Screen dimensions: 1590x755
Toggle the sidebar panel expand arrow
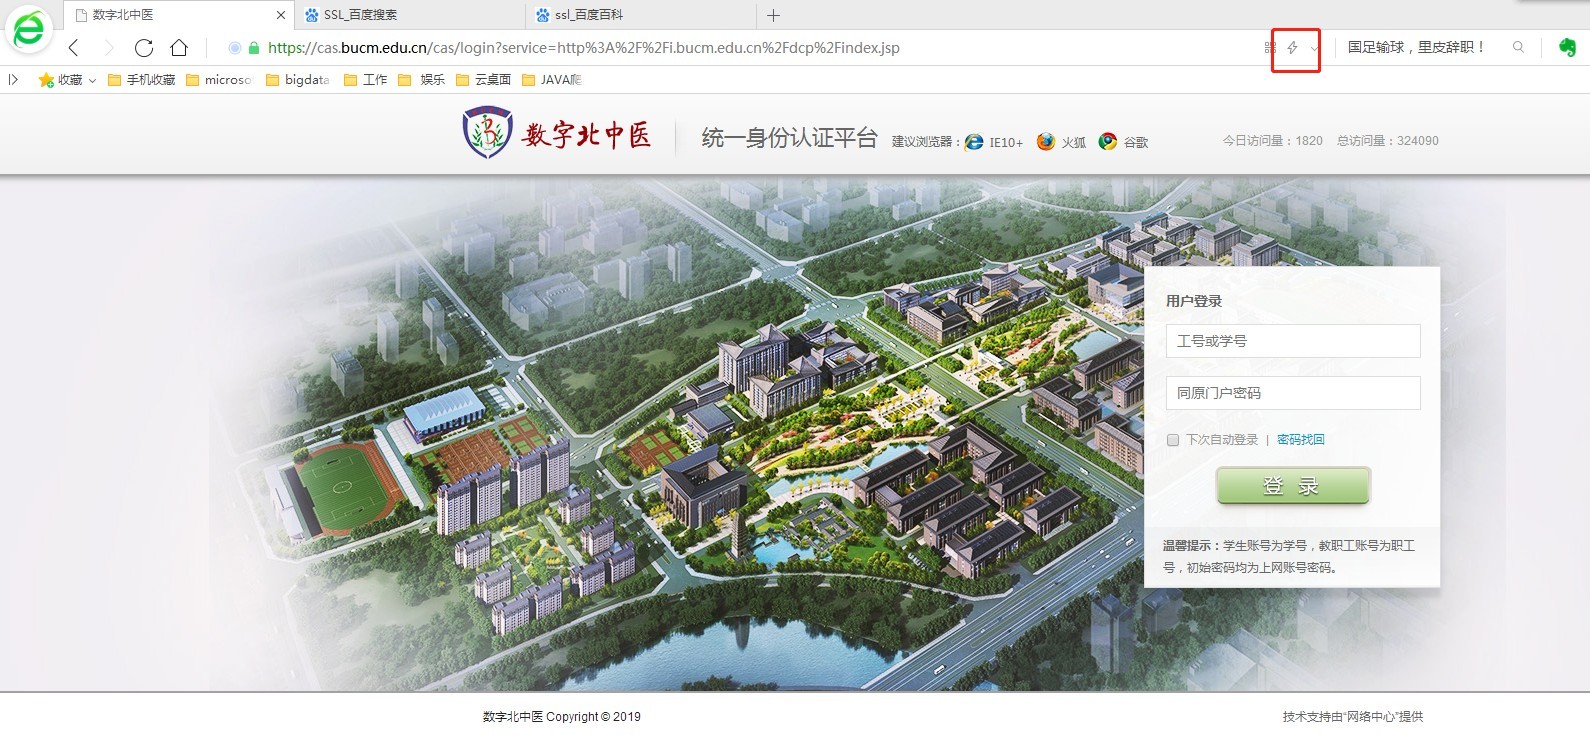[13, 80]
